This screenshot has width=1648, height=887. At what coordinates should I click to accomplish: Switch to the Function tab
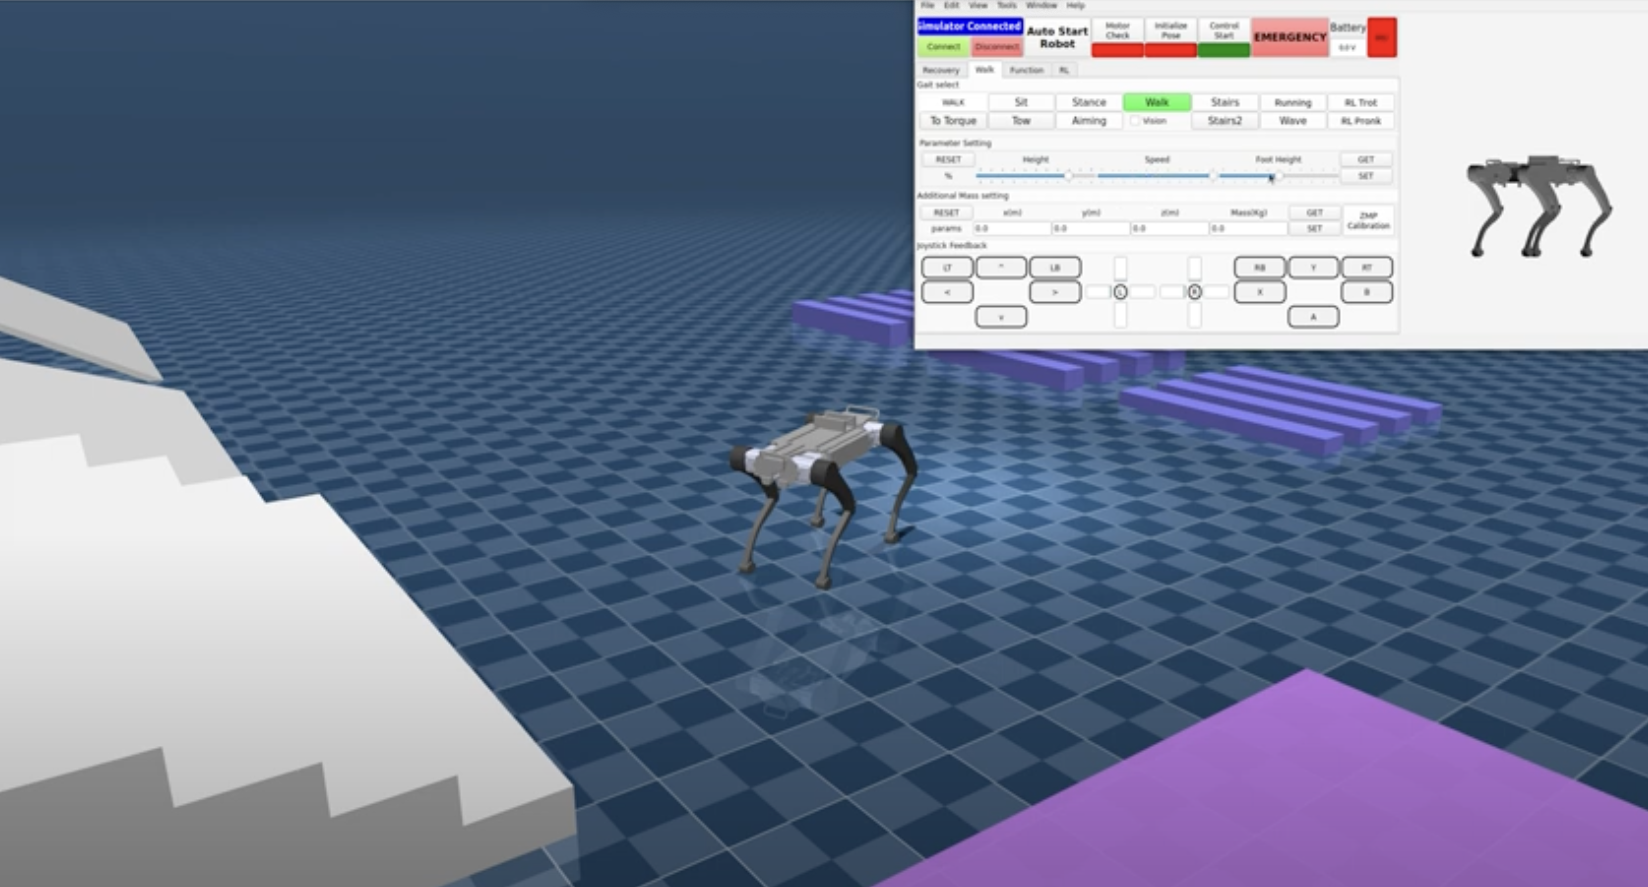click(1026, 70)
